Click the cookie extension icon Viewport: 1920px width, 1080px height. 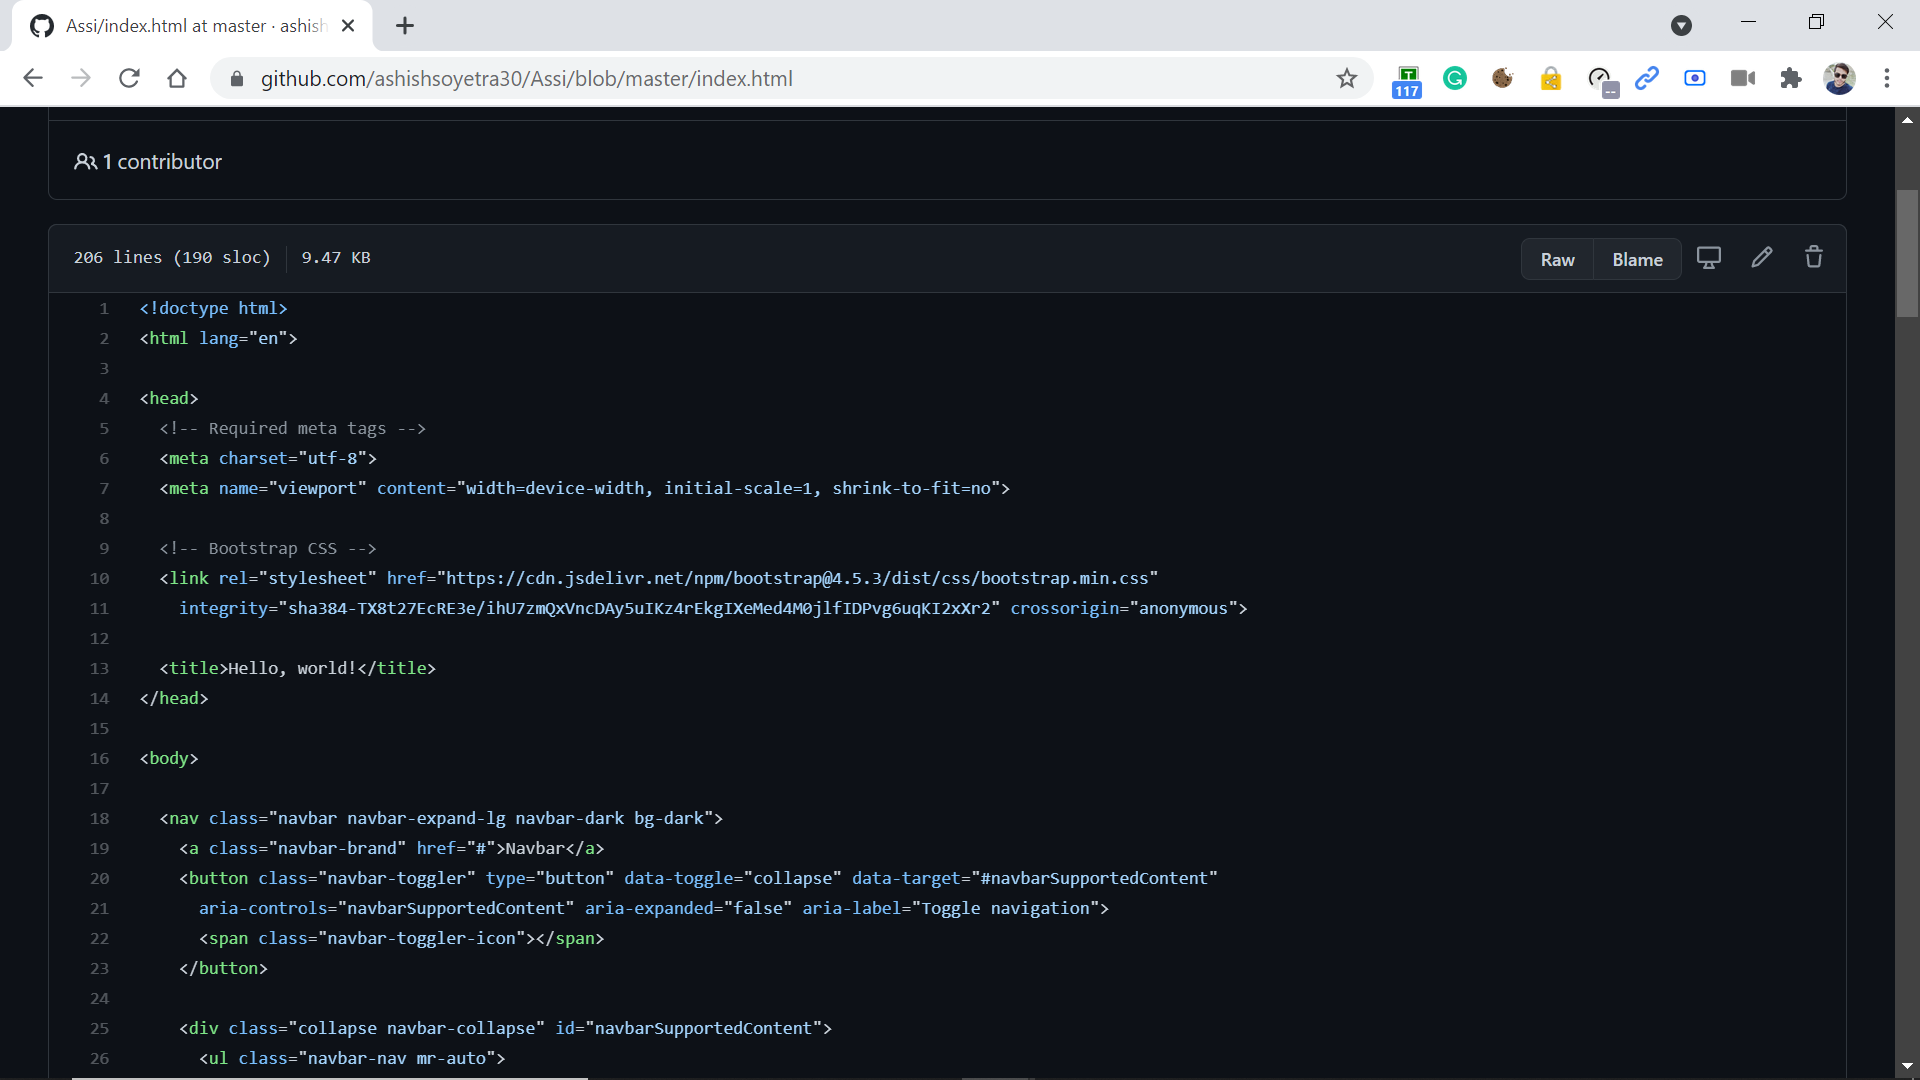click(1502, 79)
